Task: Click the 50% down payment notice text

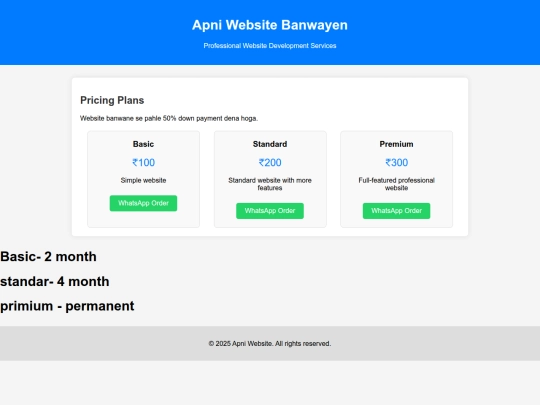Action: 169,118
